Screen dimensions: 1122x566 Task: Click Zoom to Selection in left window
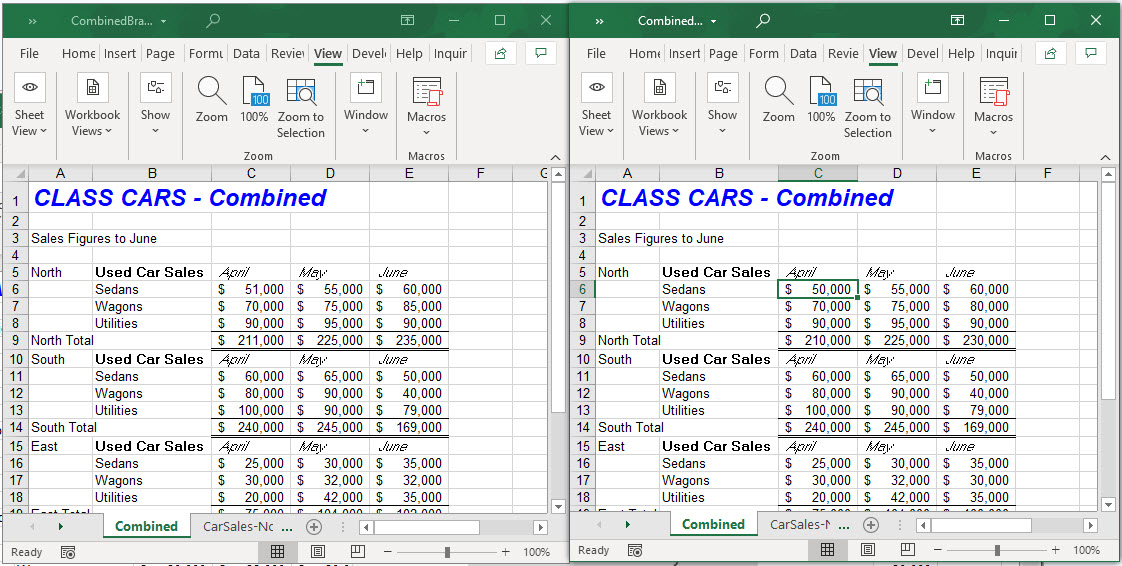click(x=301, y=92)
